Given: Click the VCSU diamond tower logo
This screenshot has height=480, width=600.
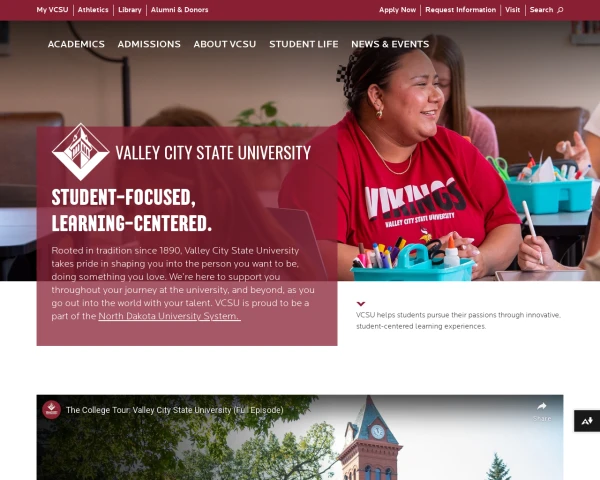Looking at the screenshot, I should coord(80,152).
